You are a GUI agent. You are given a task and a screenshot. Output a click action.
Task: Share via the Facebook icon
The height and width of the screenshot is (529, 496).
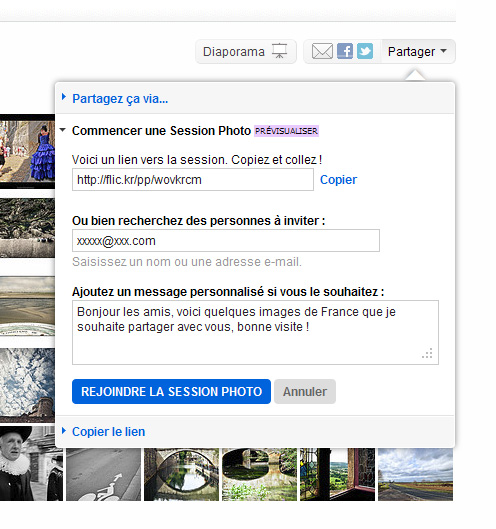click(x=345, y=51)
